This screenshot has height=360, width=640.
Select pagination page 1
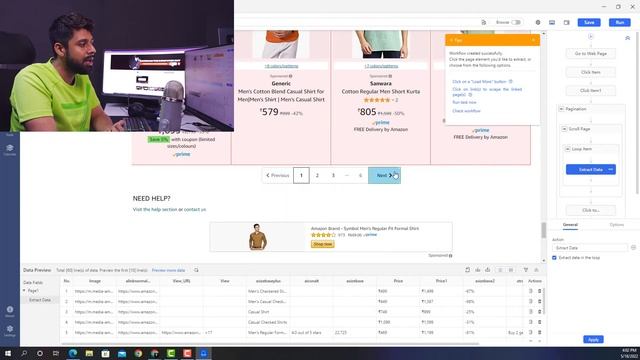click(301, 176)
